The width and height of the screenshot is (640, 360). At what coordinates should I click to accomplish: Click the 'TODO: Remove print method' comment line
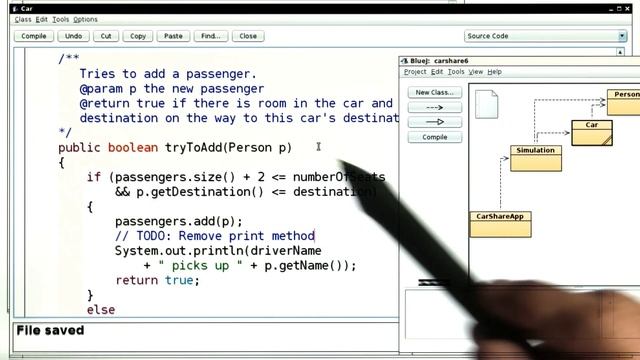tap(215, 236)
